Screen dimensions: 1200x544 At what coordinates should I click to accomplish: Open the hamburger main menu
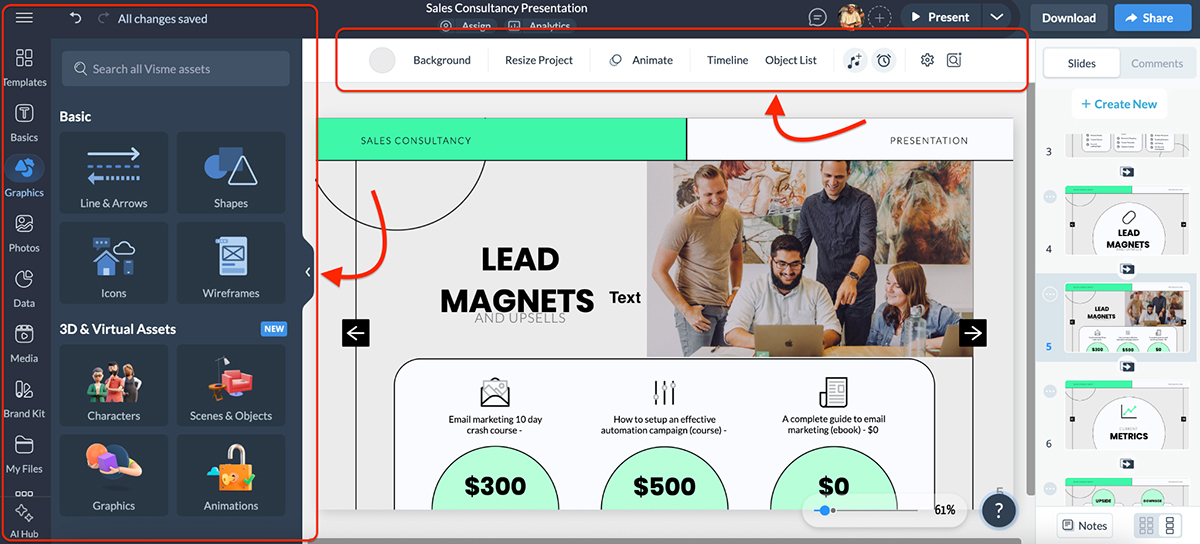(24, 18)
